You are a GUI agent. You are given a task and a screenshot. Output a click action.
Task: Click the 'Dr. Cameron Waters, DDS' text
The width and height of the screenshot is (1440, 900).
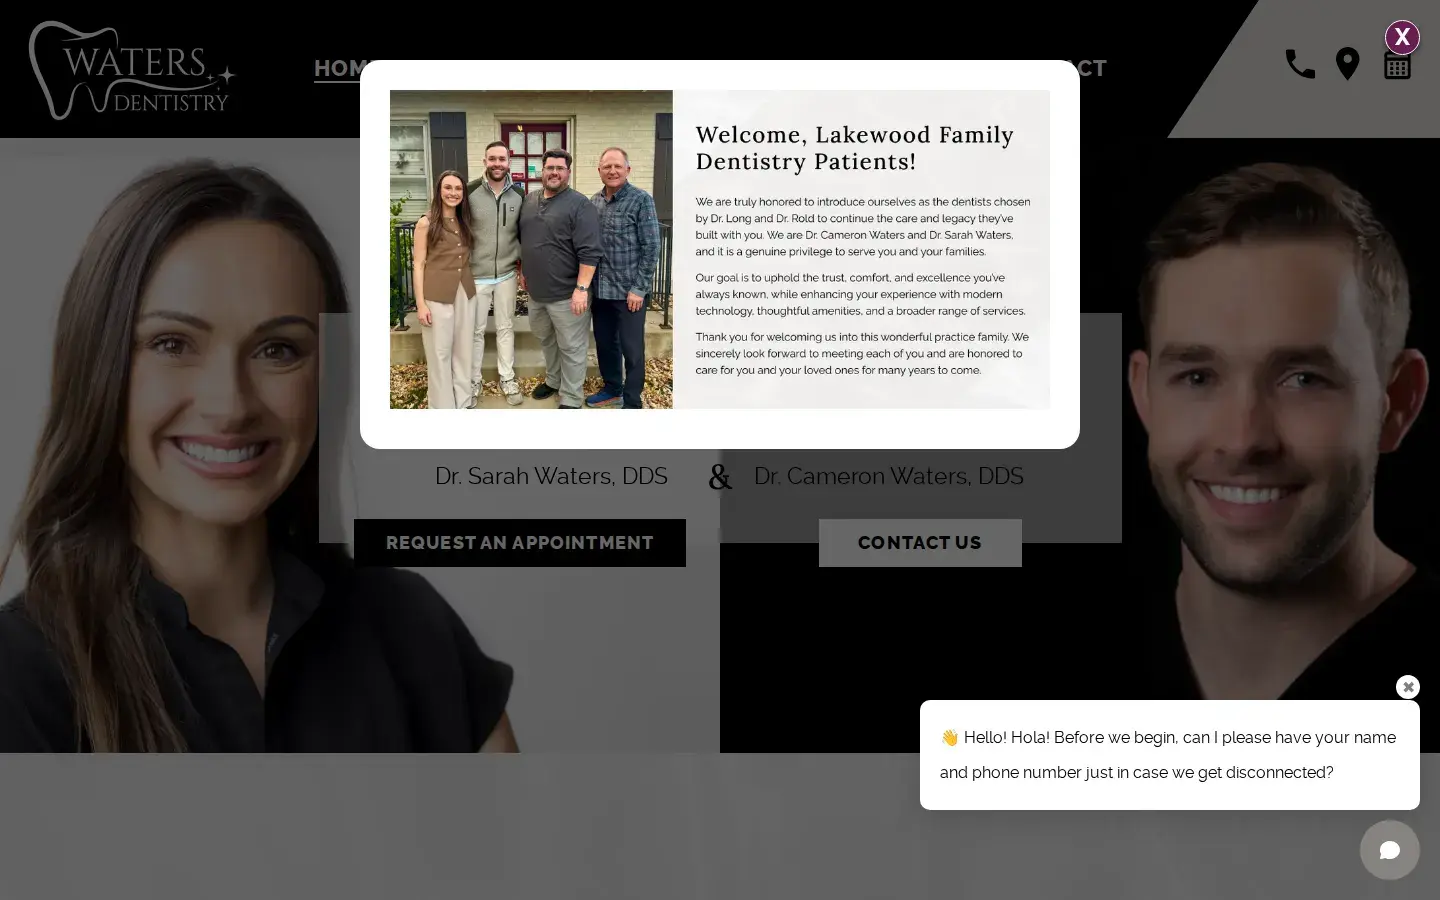pyautogui.click(x=889, y=476)
